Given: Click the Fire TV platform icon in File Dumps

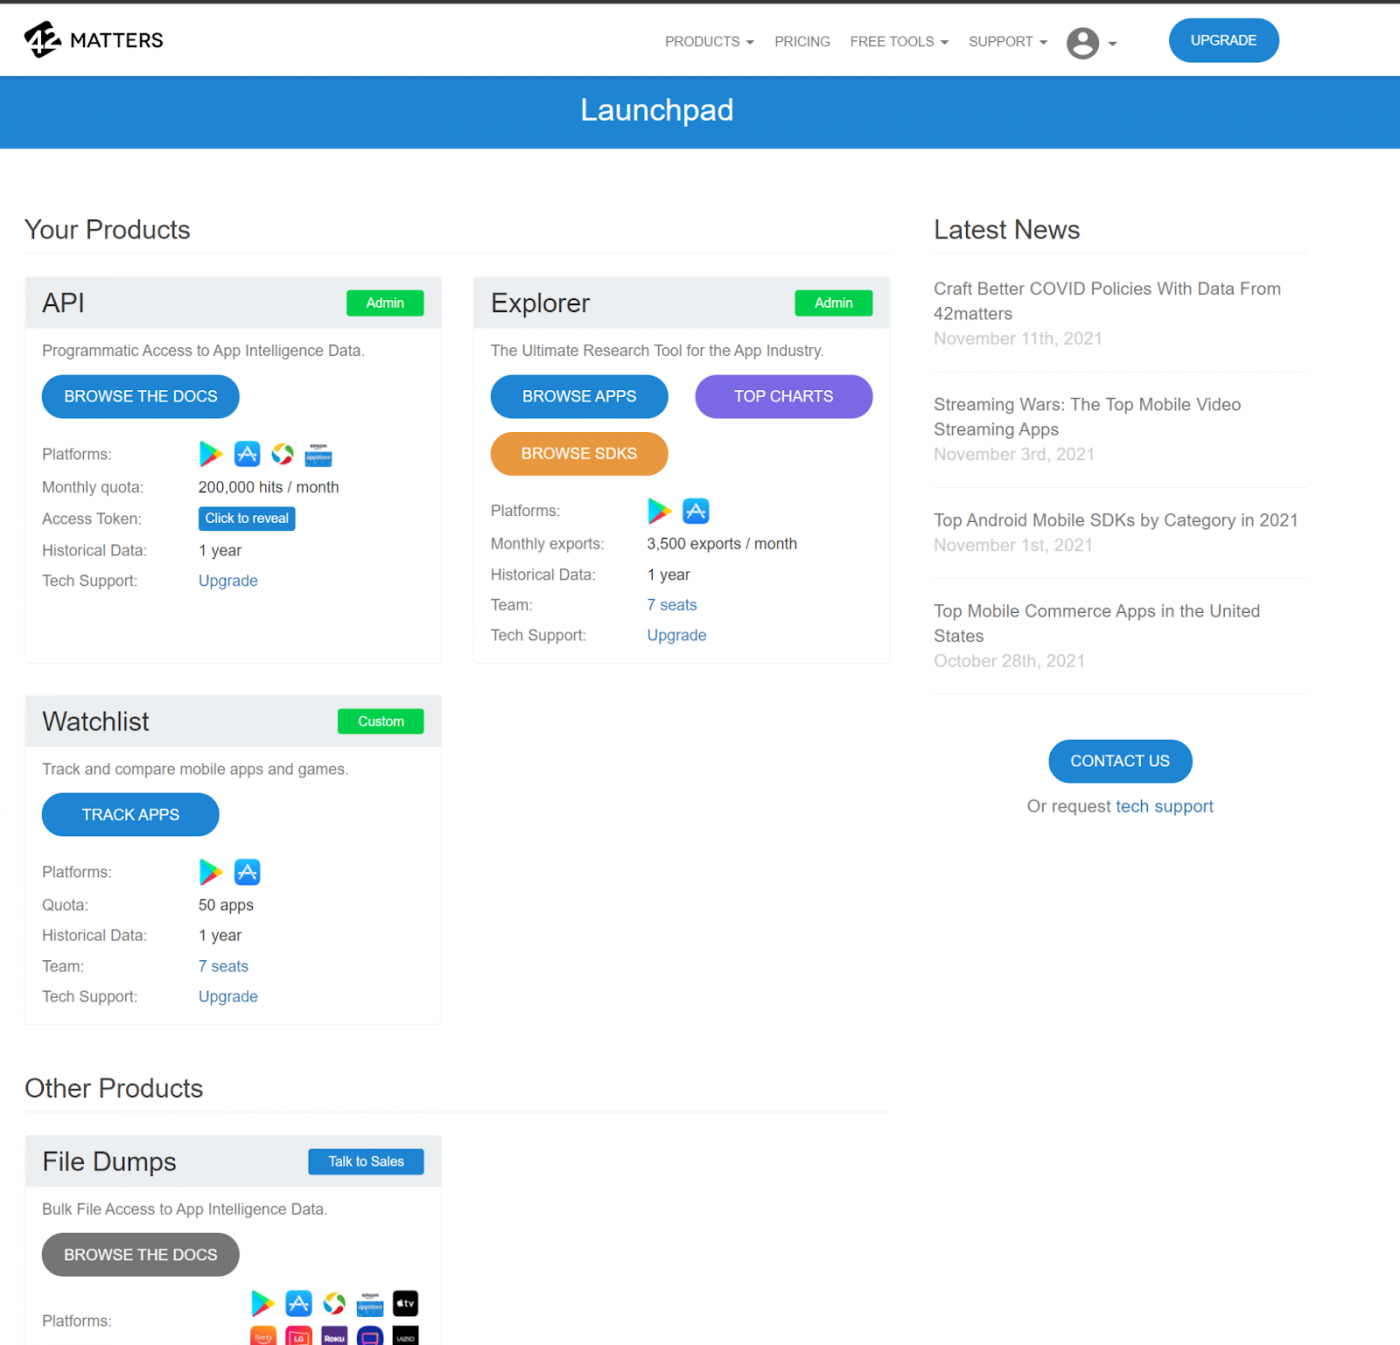Looking at the screenshot, I should (x=263, y=1336).
